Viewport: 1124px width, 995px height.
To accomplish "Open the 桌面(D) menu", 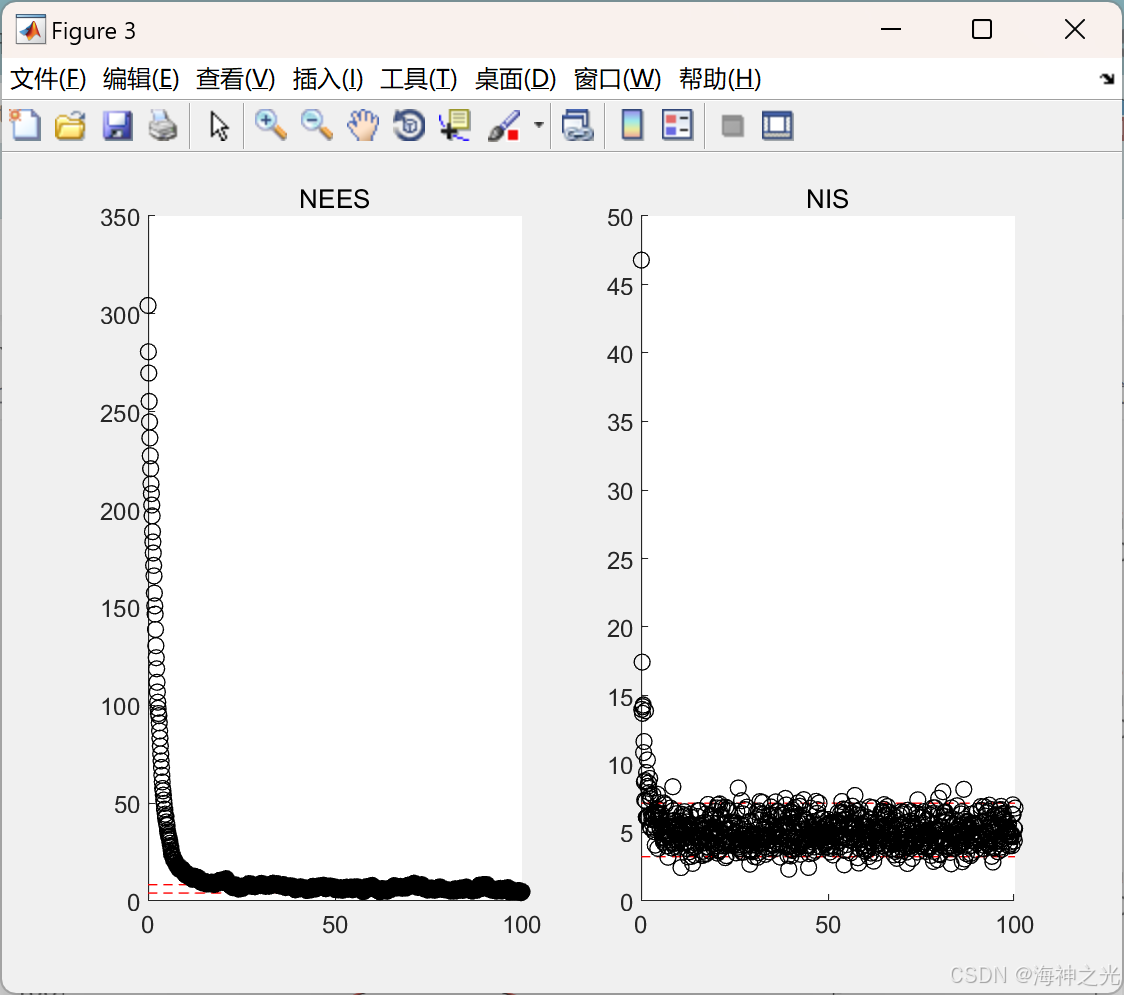I will coord(515,79).
